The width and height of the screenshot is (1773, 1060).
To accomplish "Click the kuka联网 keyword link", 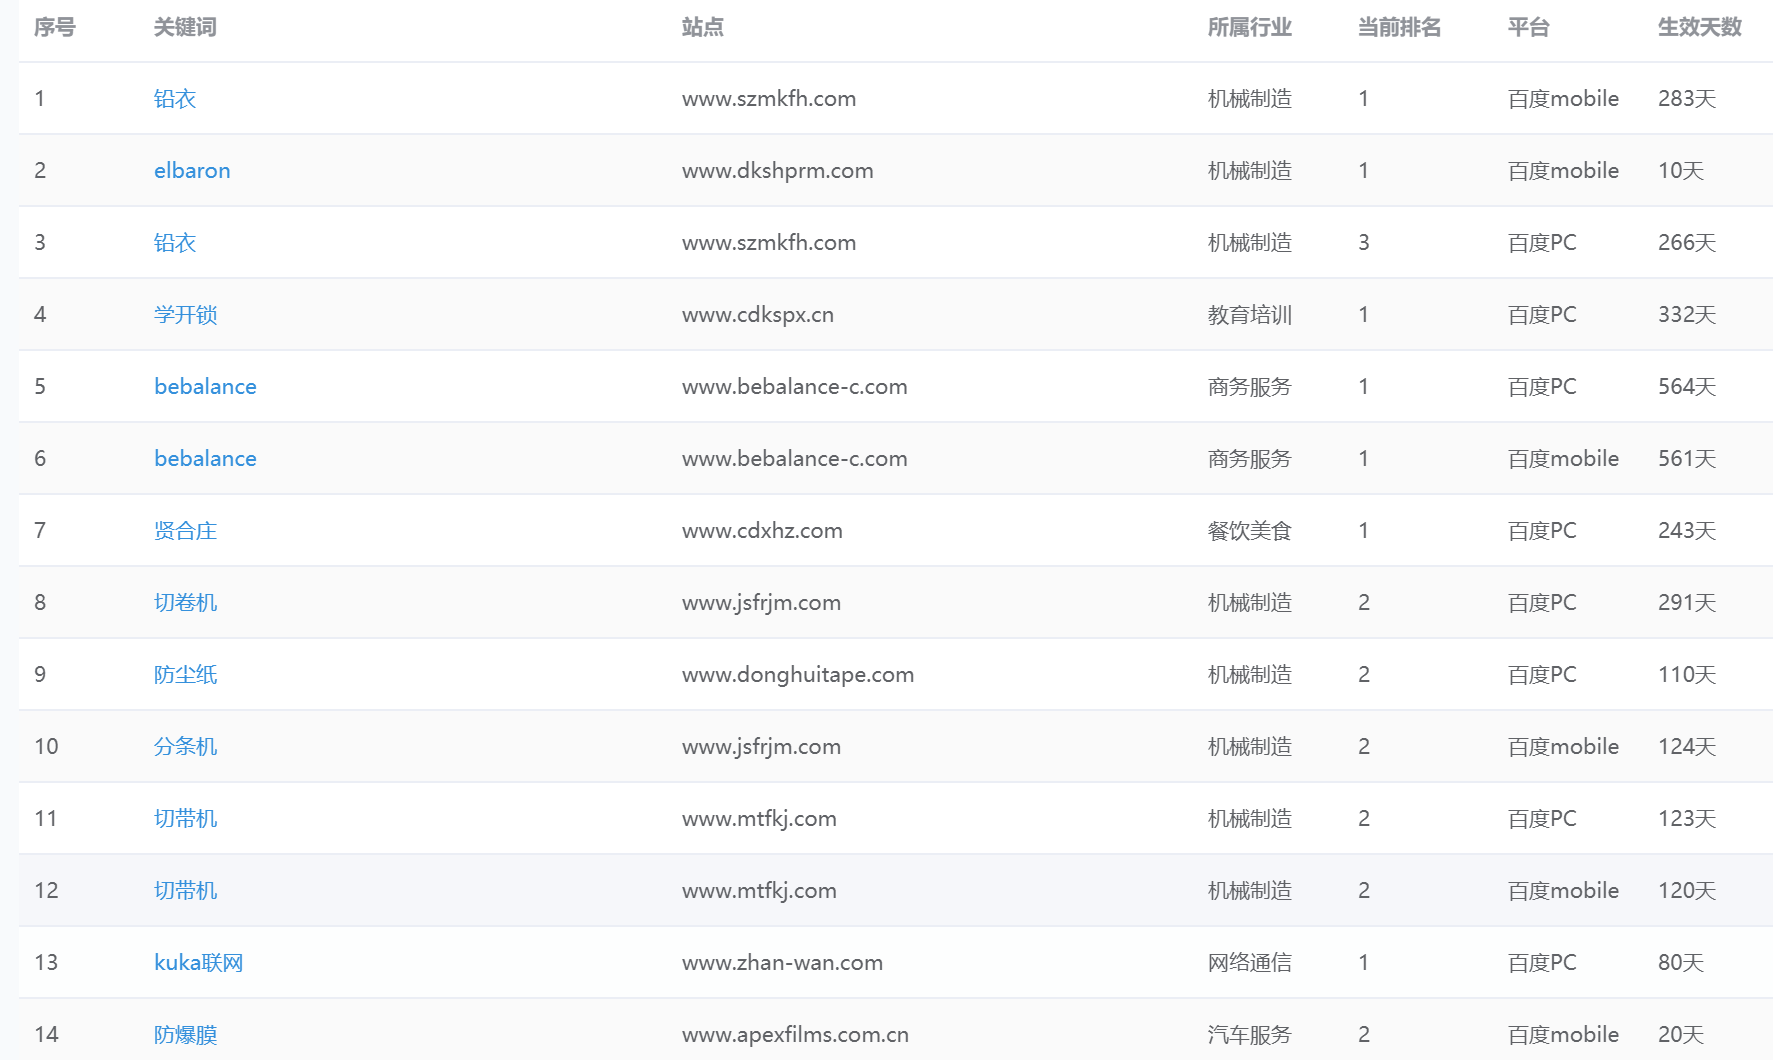I will (x=198, y=963).
